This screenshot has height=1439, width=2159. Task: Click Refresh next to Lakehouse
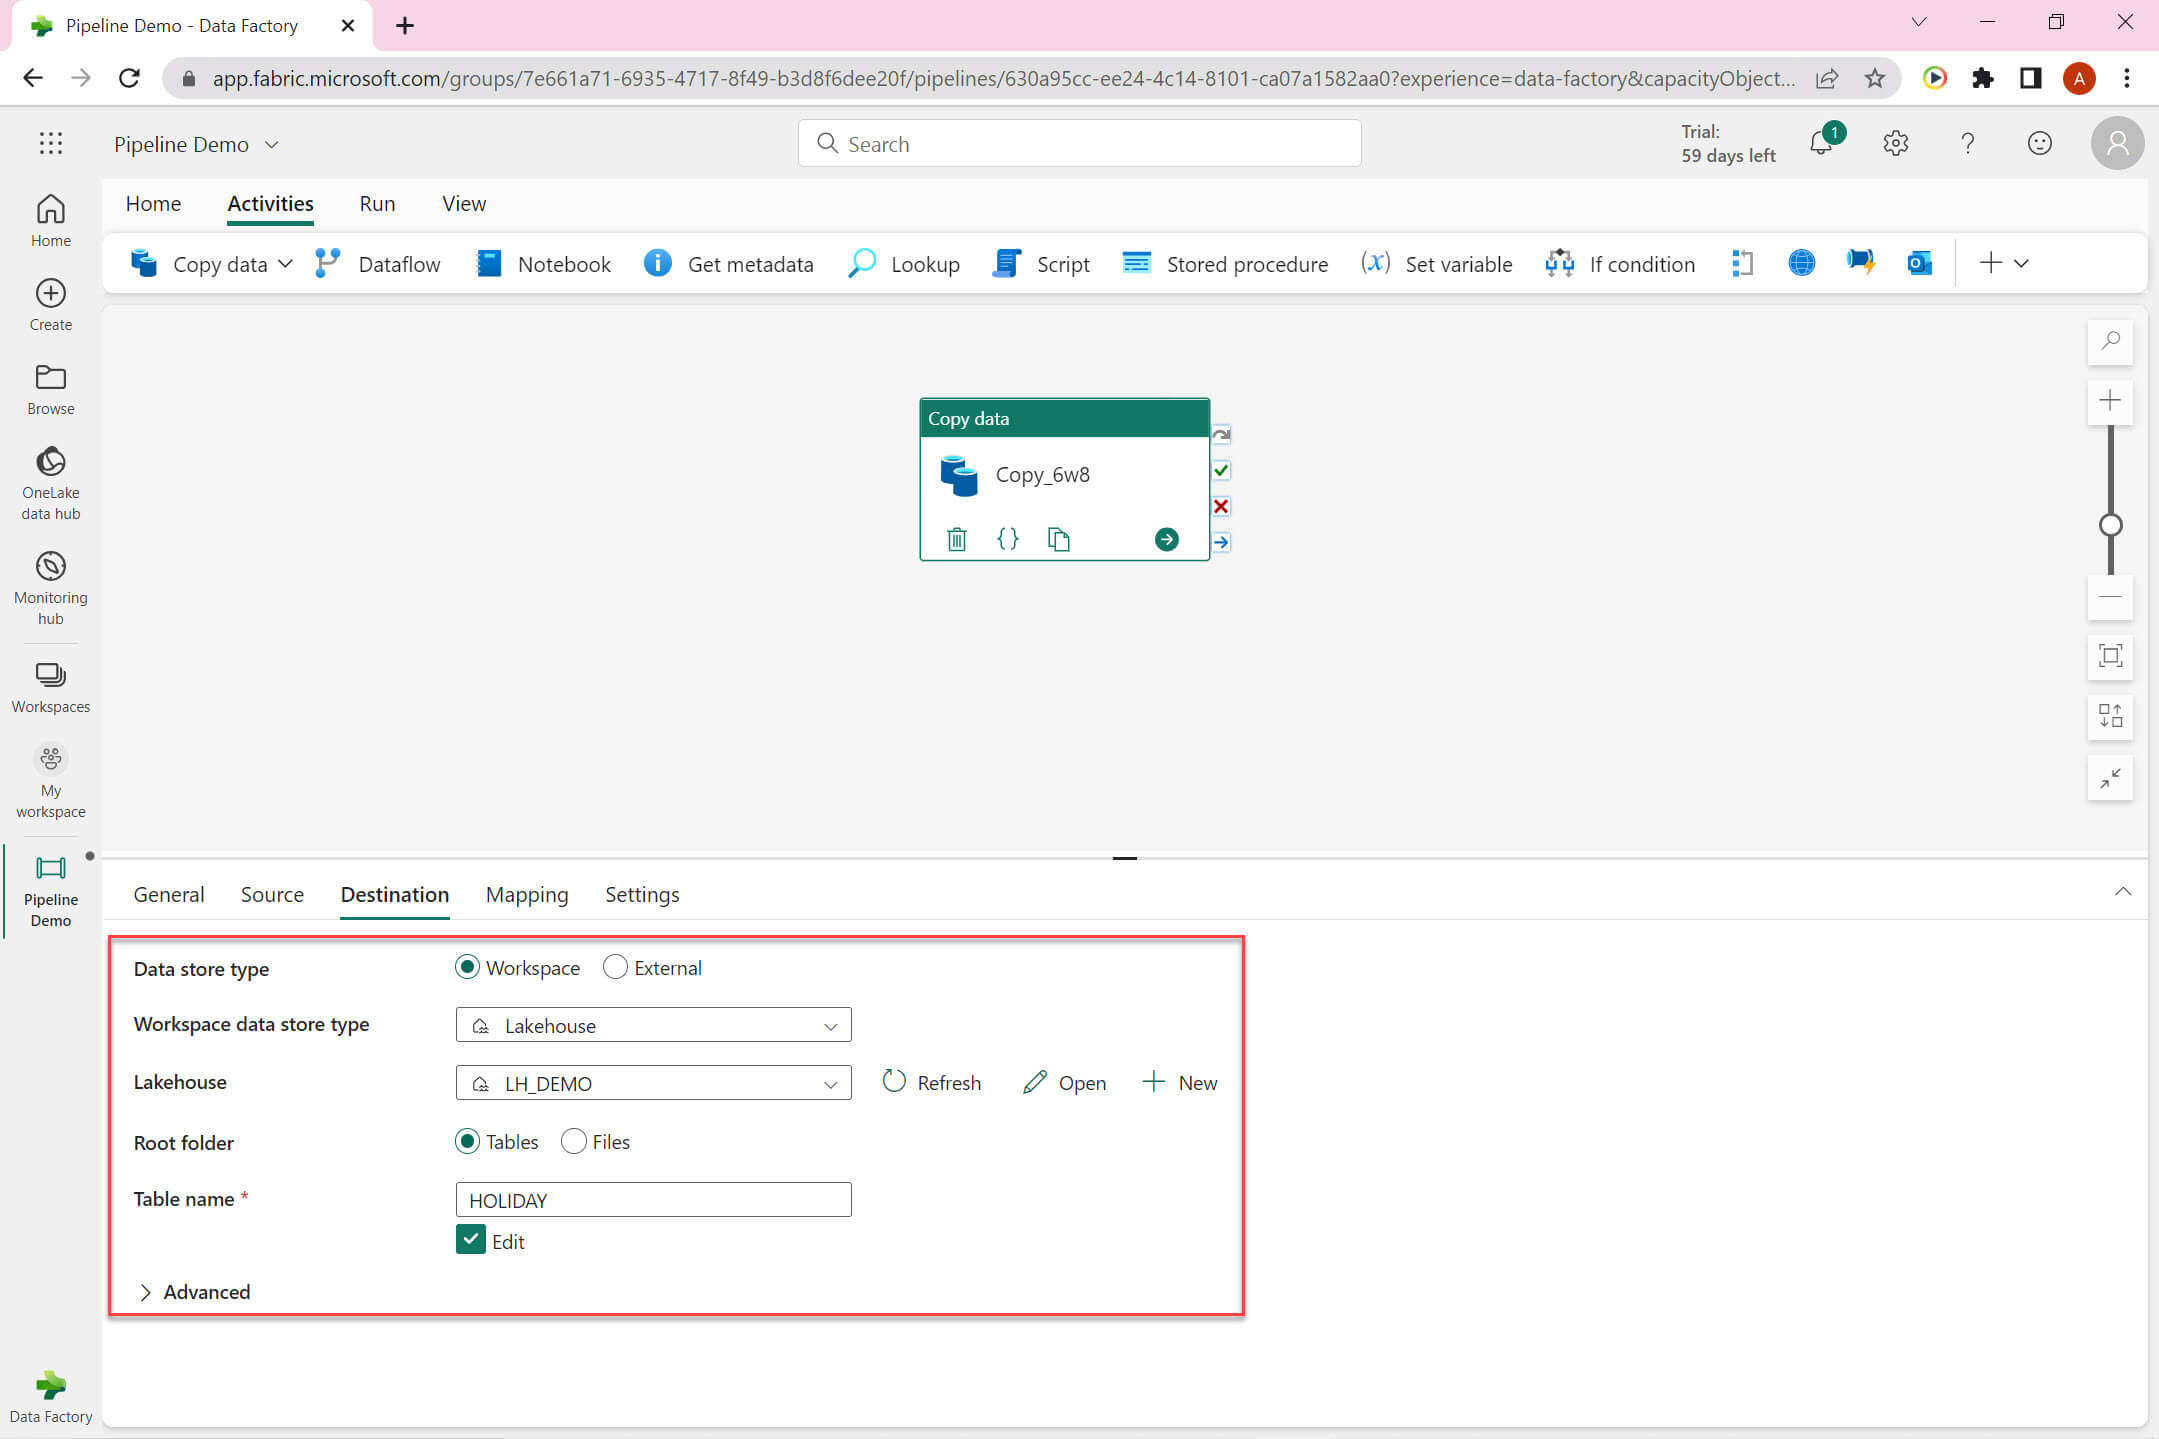tap(931, 1082)
